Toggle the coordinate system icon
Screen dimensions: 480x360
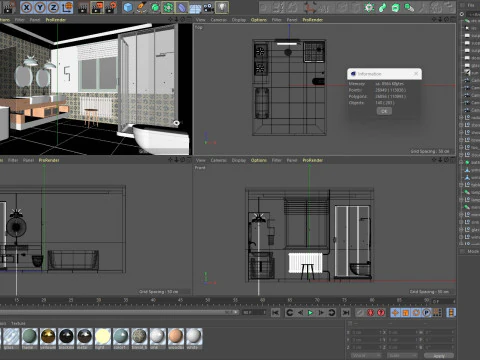[67, 7]
